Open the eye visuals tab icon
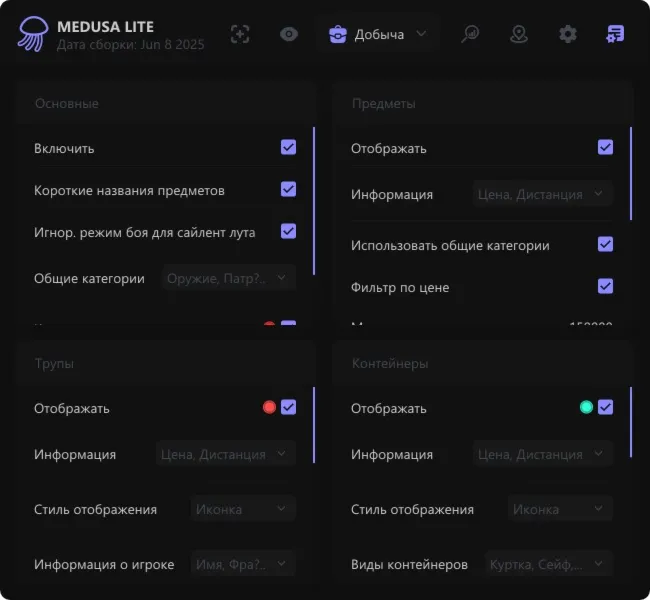650x600 pixels. (289, 34)
